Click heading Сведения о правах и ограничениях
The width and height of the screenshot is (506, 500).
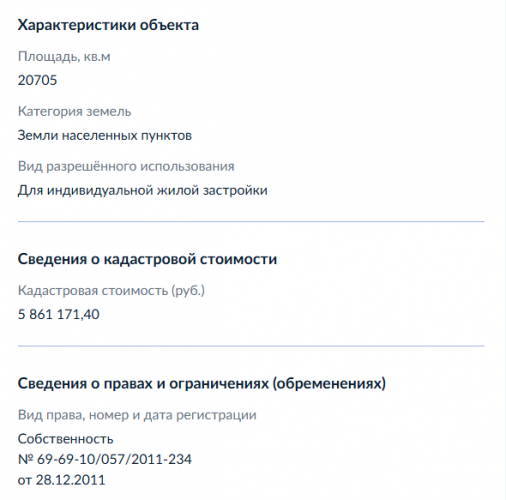click(x=202, y=384)
